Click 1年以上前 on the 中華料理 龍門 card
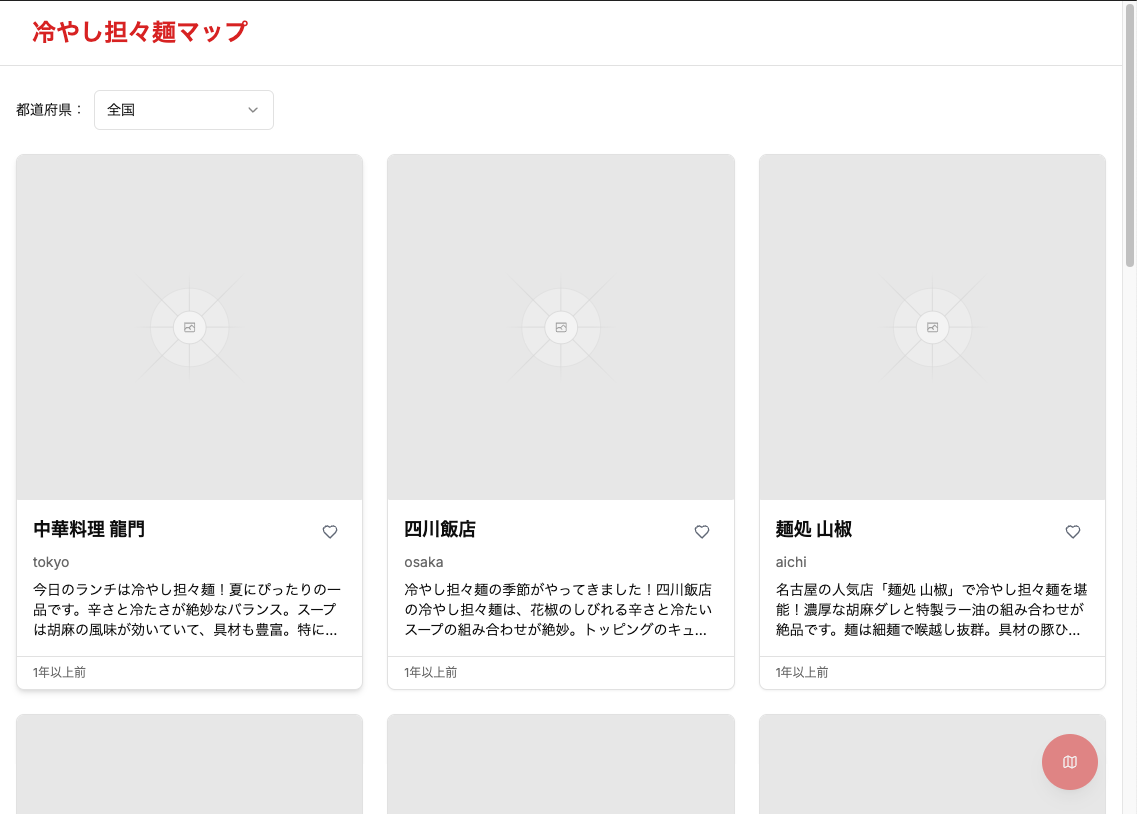Image resolution: width=1137 pixels, height=814 pixels. [59, 673]
